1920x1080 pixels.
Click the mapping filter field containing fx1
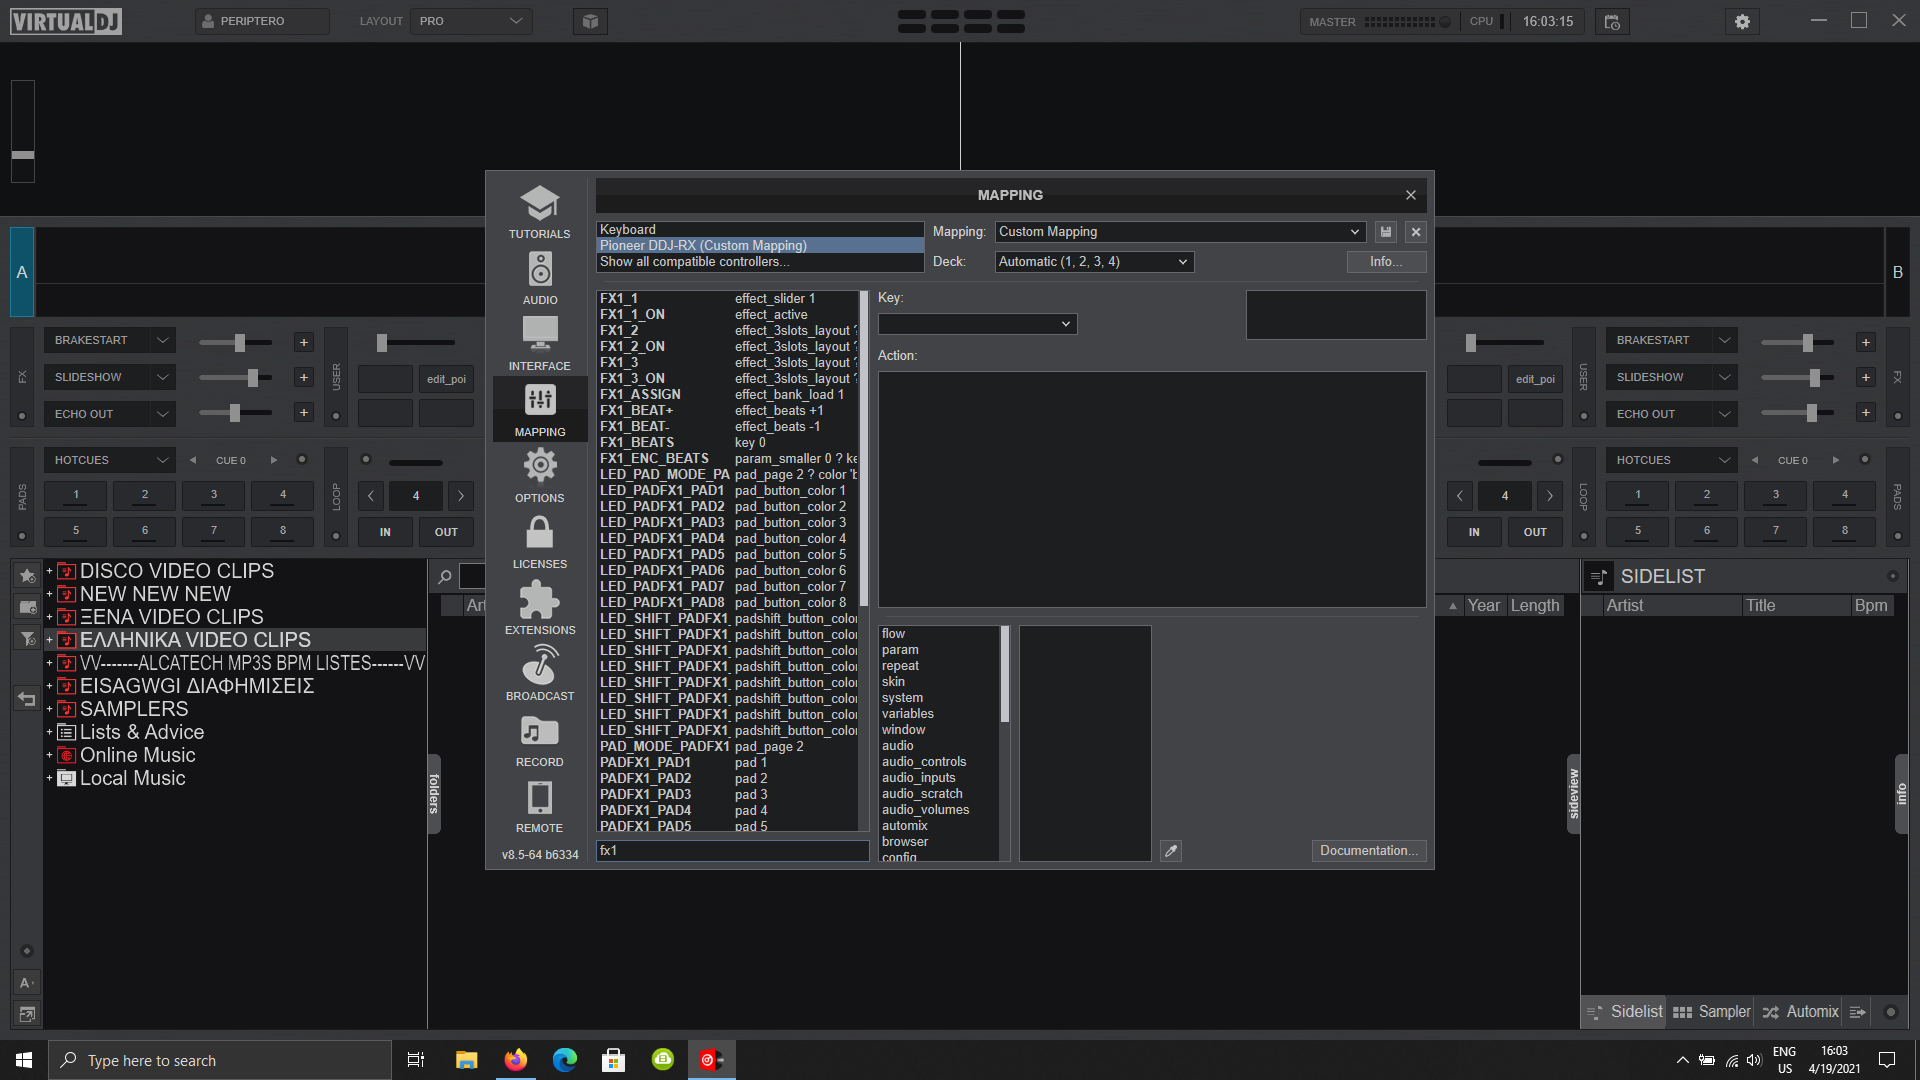733,851
